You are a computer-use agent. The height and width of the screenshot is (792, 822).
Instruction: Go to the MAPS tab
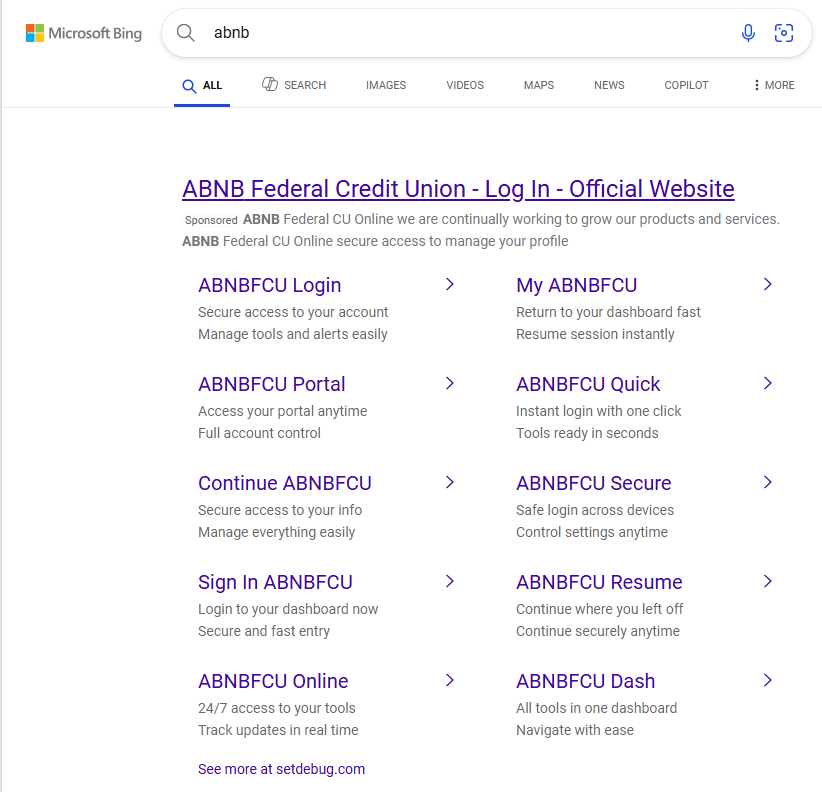(539, 85)
